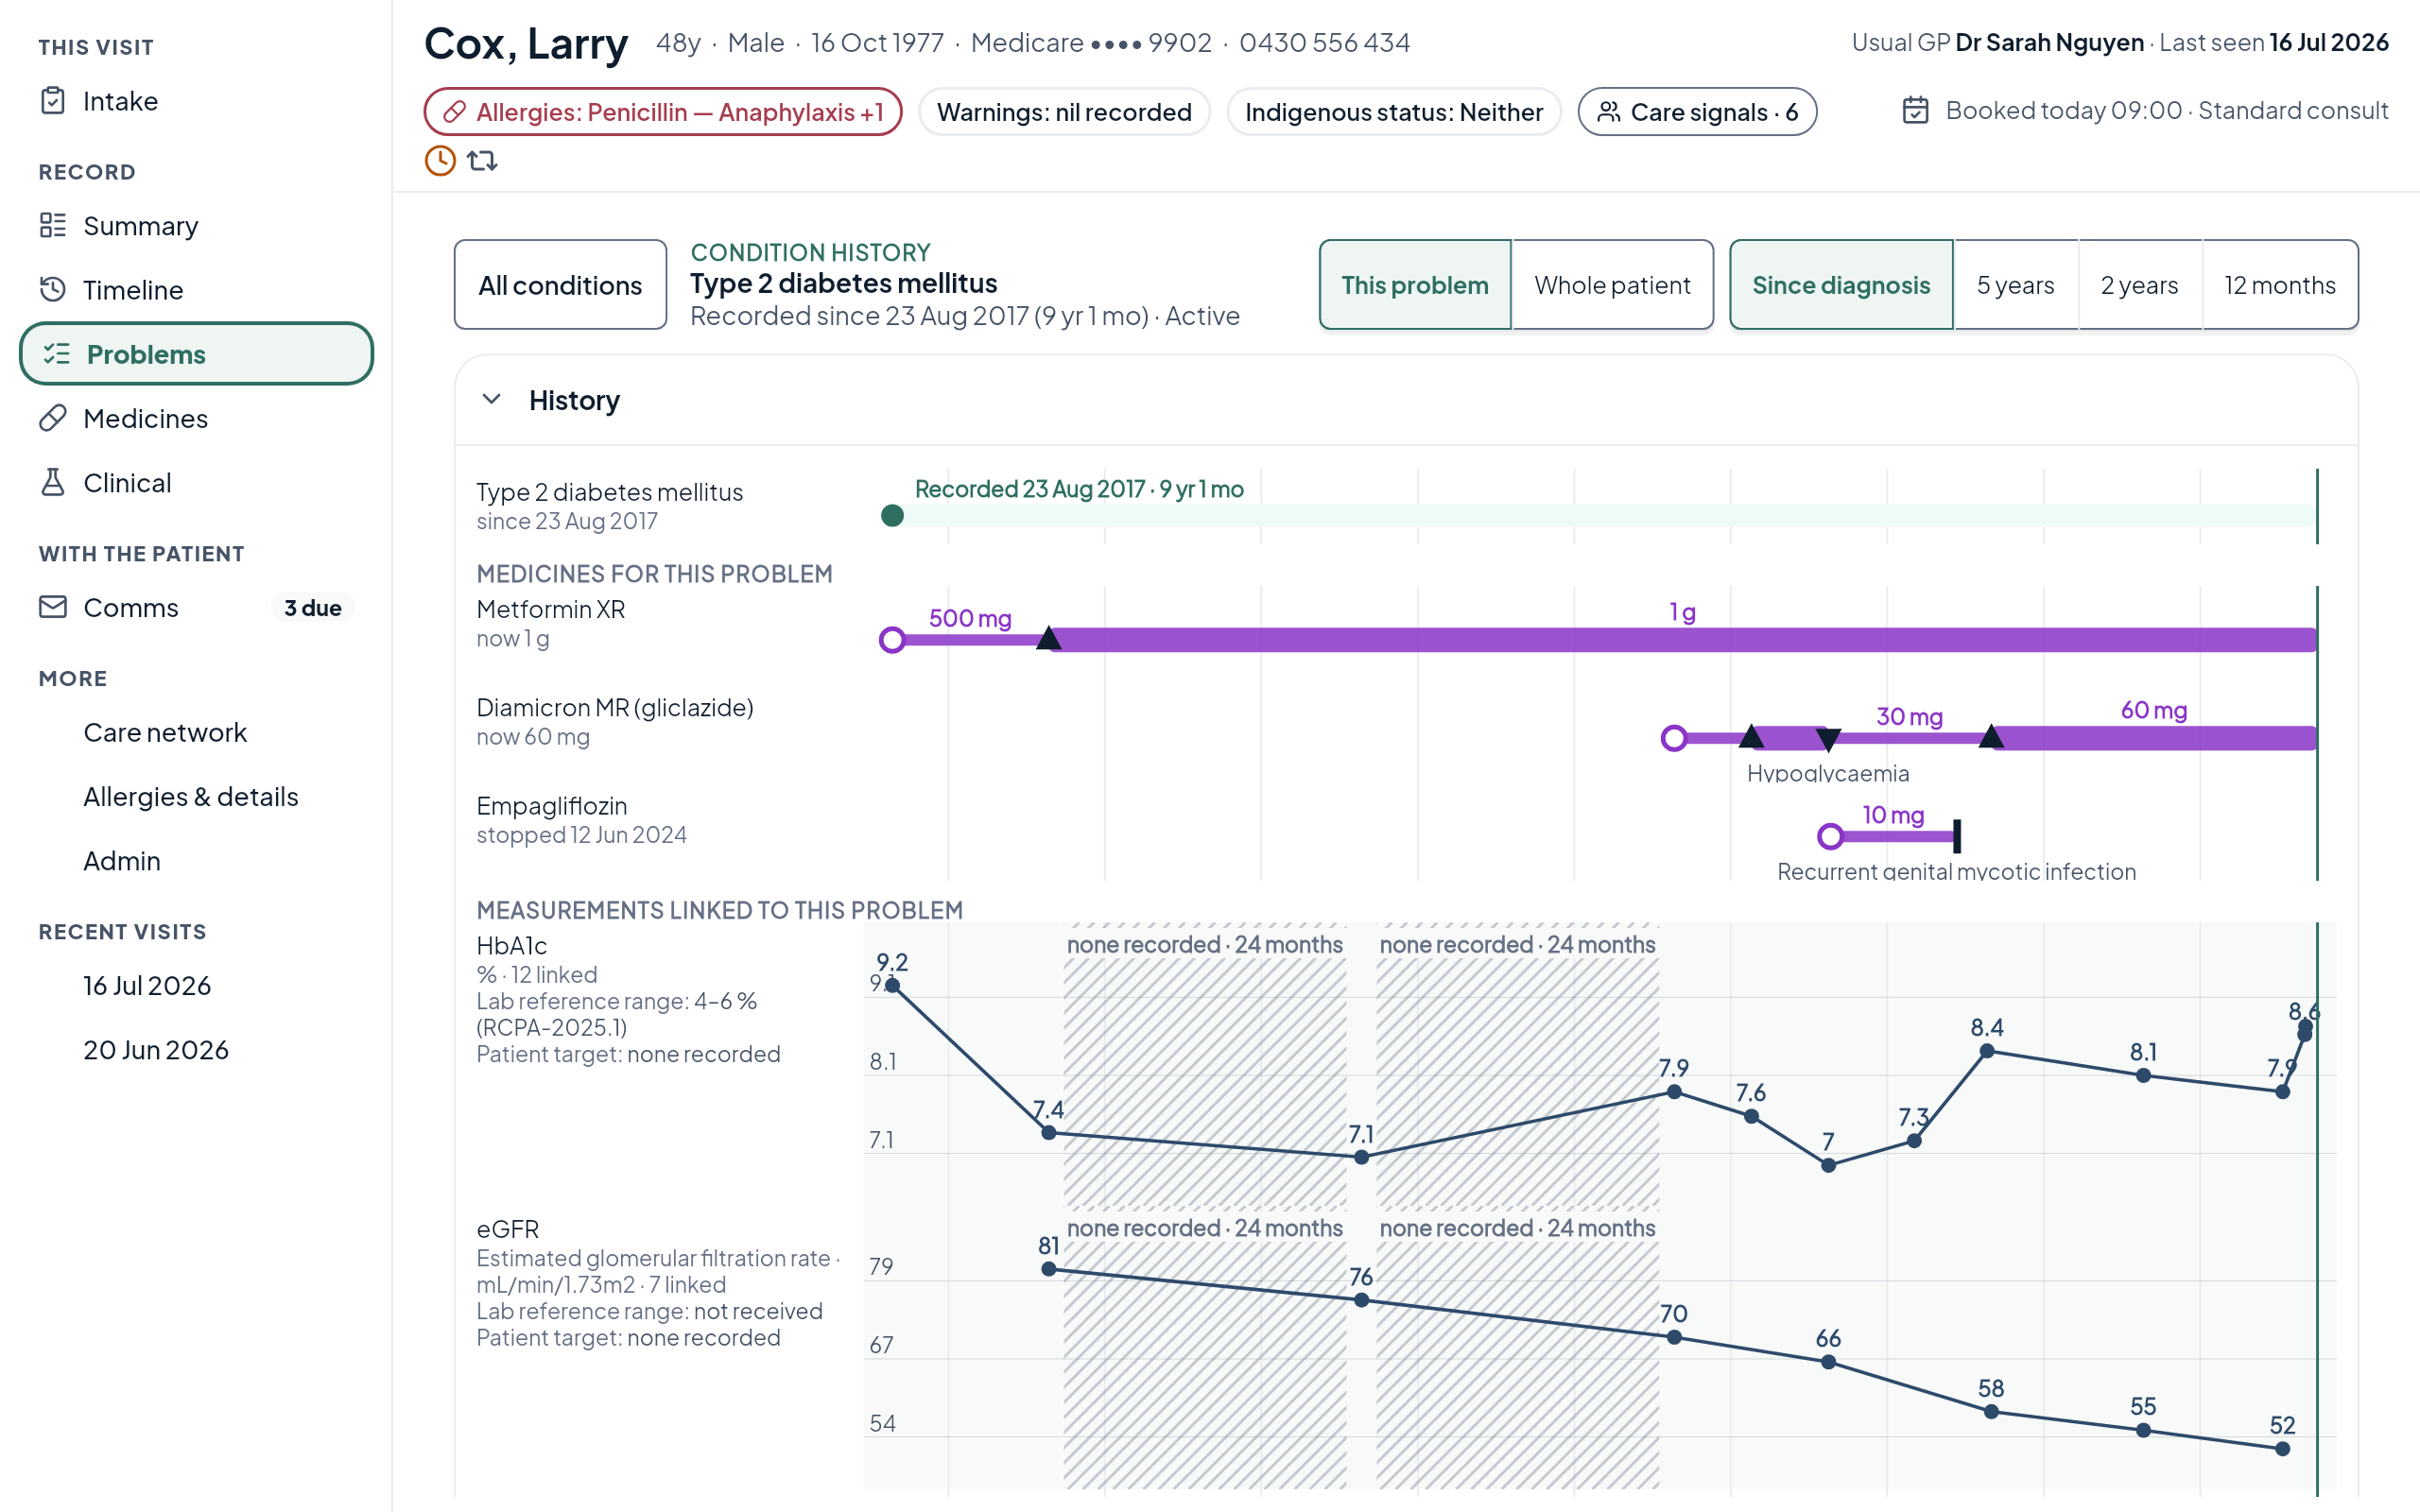Open the All conditions button
This screenshot has width=2420, height=1512.
coord(560,285)
